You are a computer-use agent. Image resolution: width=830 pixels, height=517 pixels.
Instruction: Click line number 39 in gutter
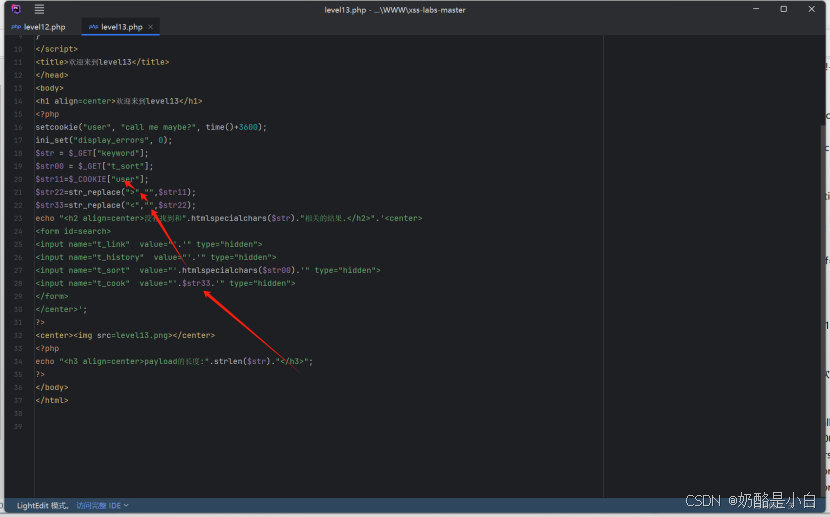[x=18, y=427]
